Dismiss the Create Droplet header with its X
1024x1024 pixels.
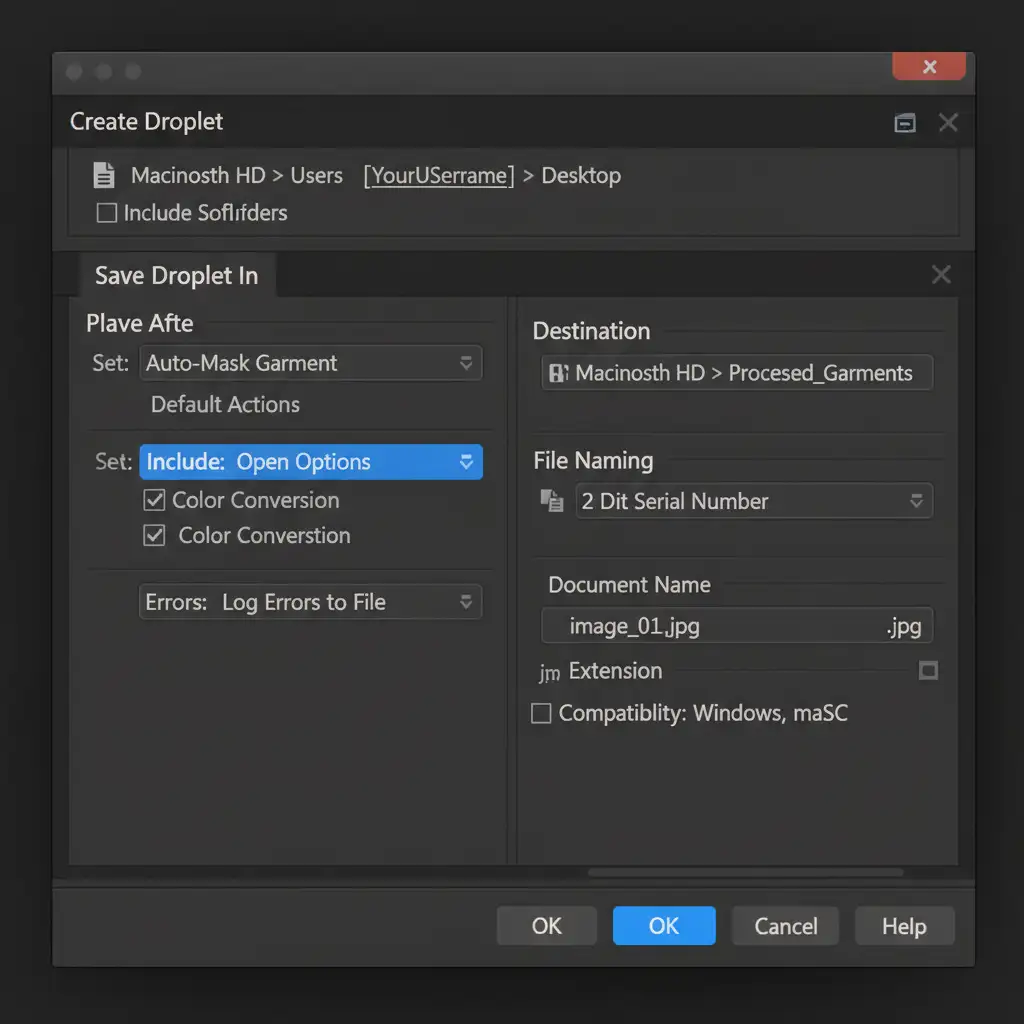pos(948,123)
